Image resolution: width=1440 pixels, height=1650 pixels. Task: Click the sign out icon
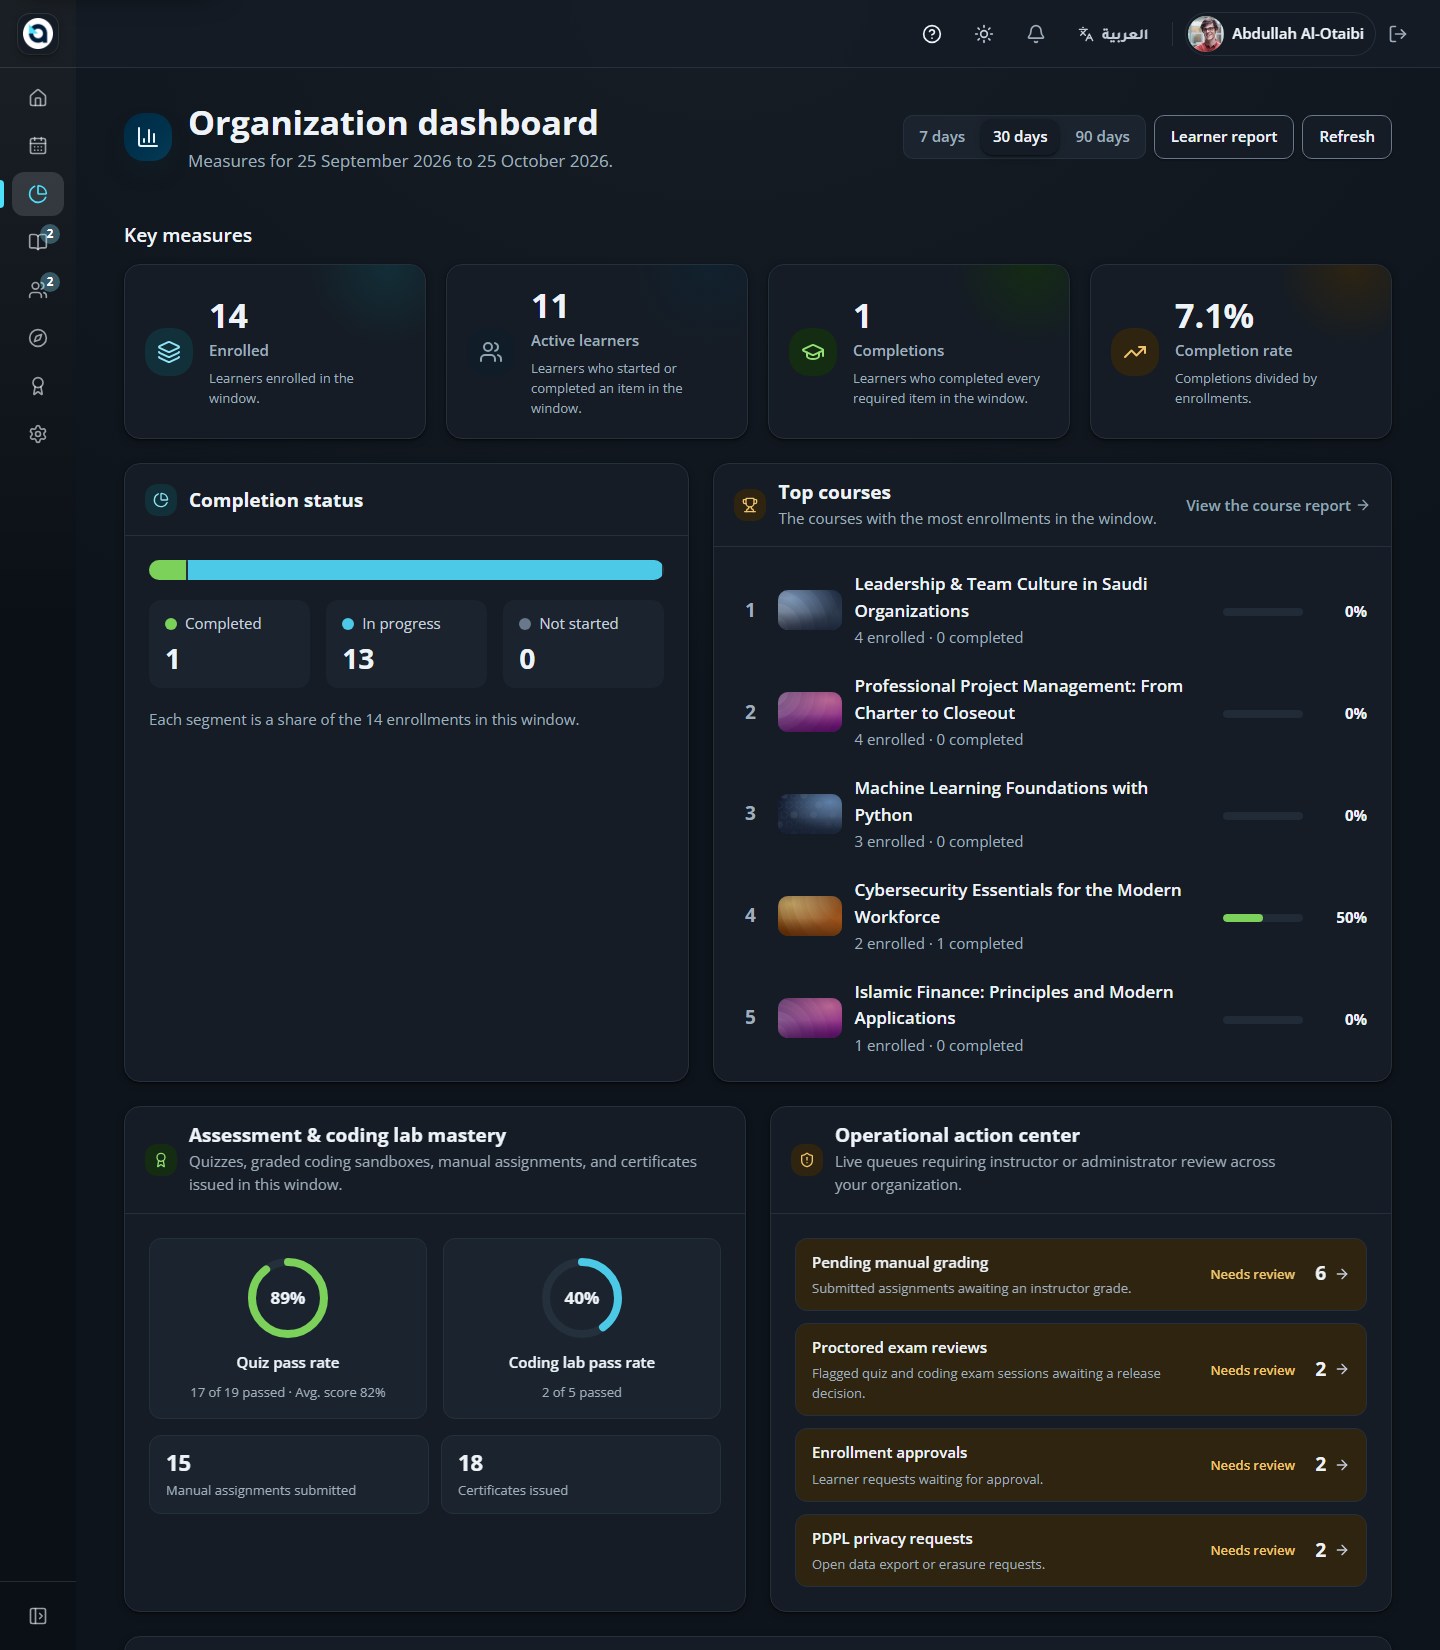(x=1398, y=34)
